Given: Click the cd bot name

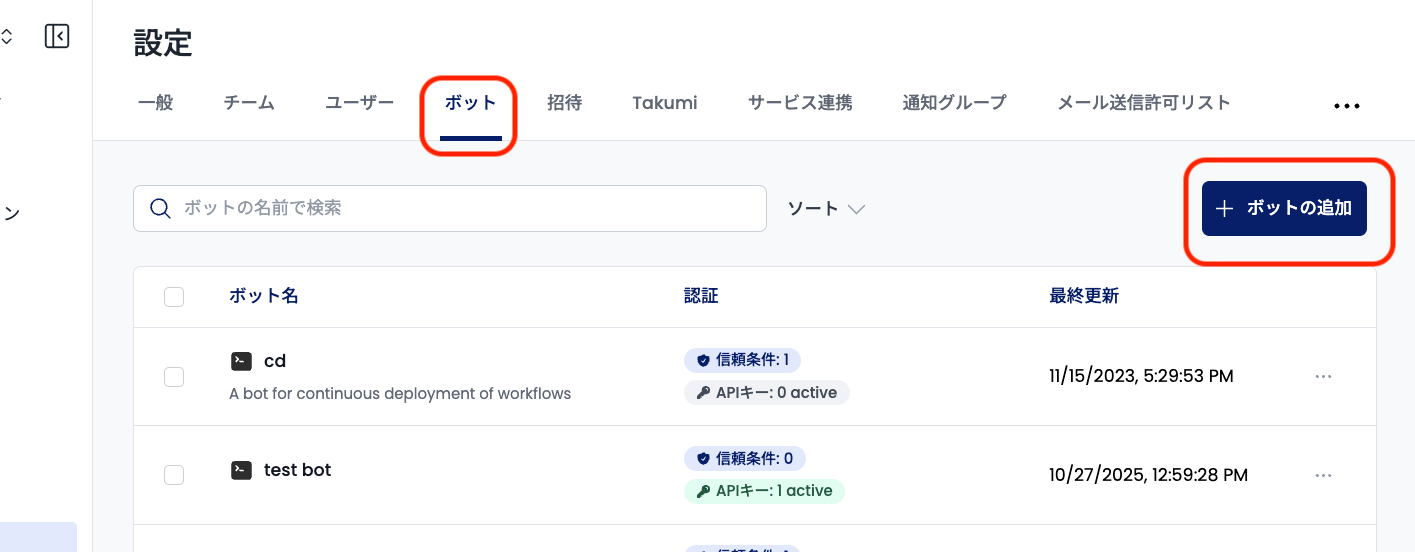Looking at the screenshot, I should click(x=275, y=361).
